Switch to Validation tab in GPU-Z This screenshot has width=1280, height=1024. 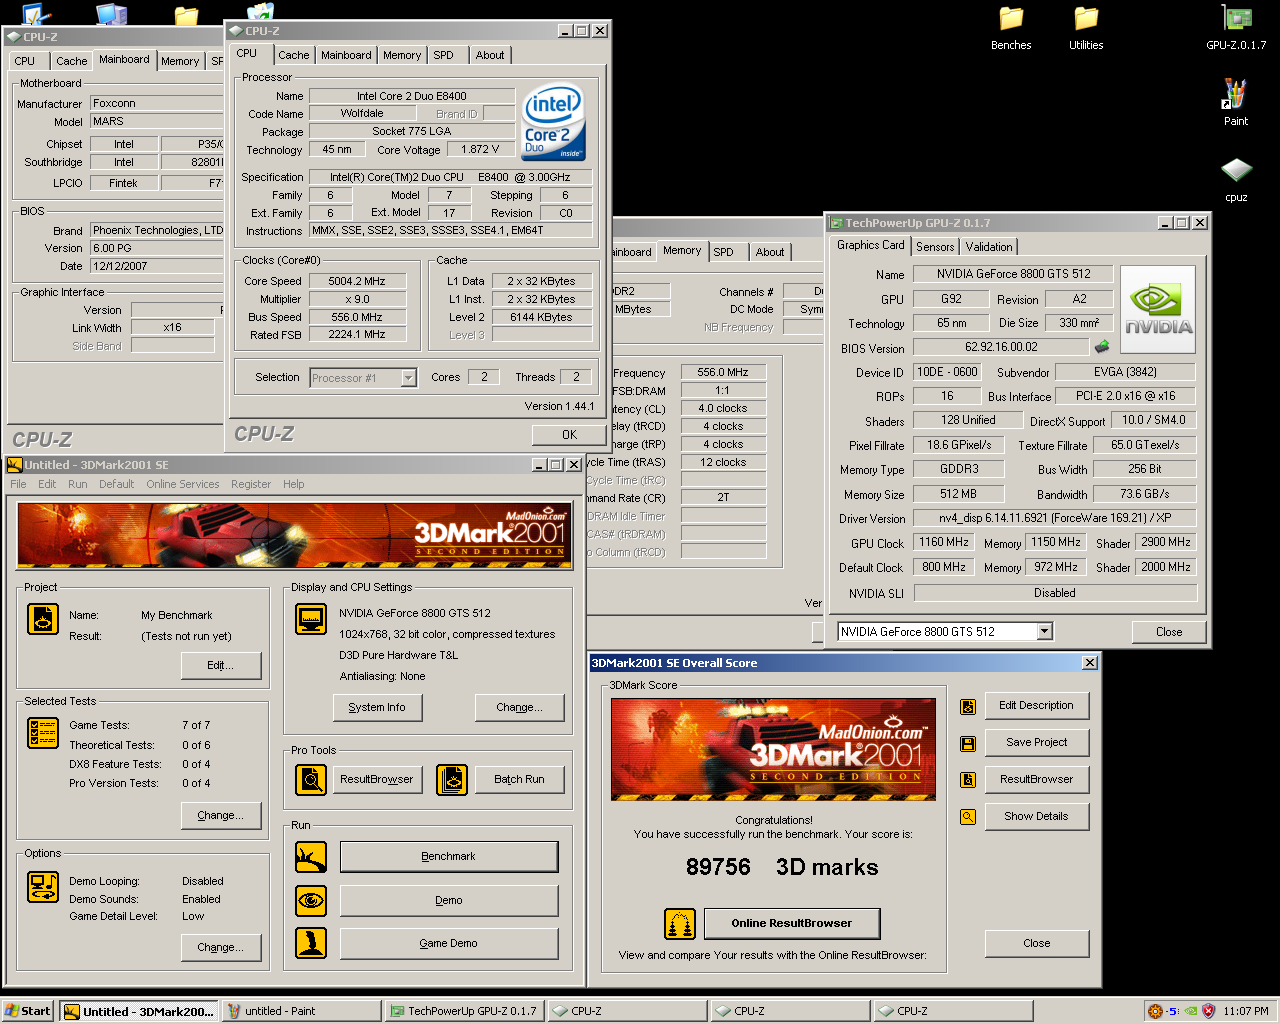(x=989, y=247)
